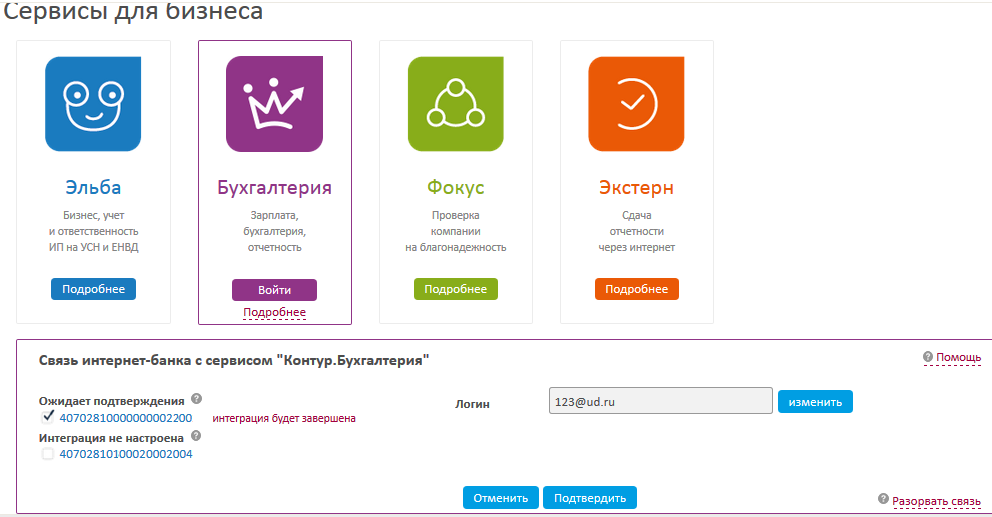Click the Фокус title text
Image resolution: width=992 pixels, height=517 pixels.
[456, 188]
